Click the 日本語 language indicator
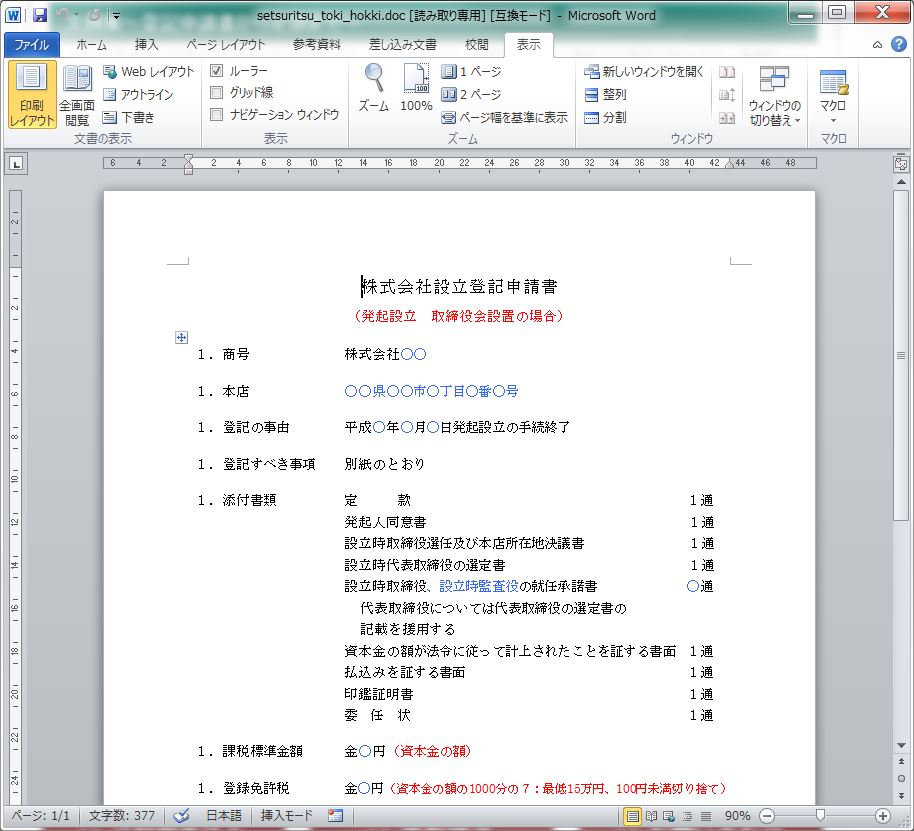 (224, 816)
